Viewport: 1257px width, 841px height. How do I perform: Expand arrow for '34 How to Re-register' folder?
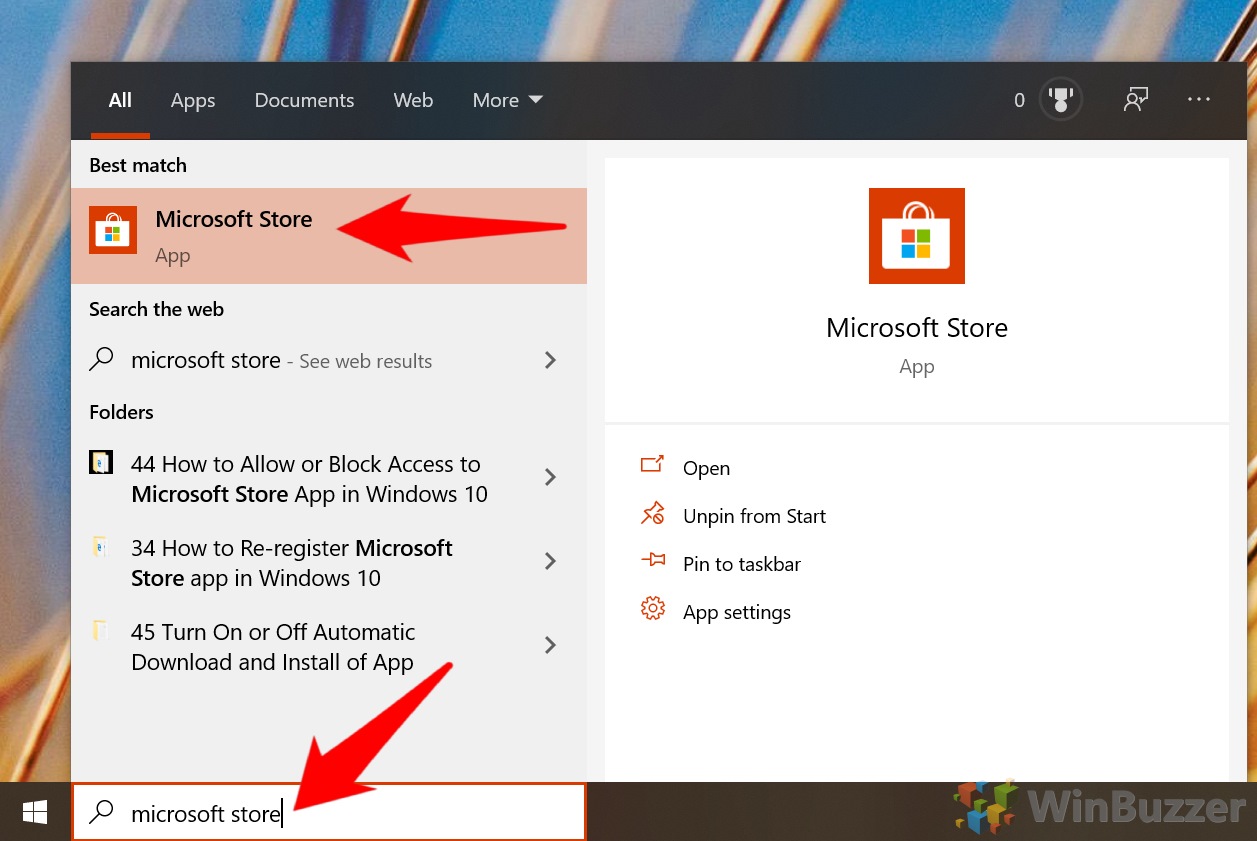(550, 562)
